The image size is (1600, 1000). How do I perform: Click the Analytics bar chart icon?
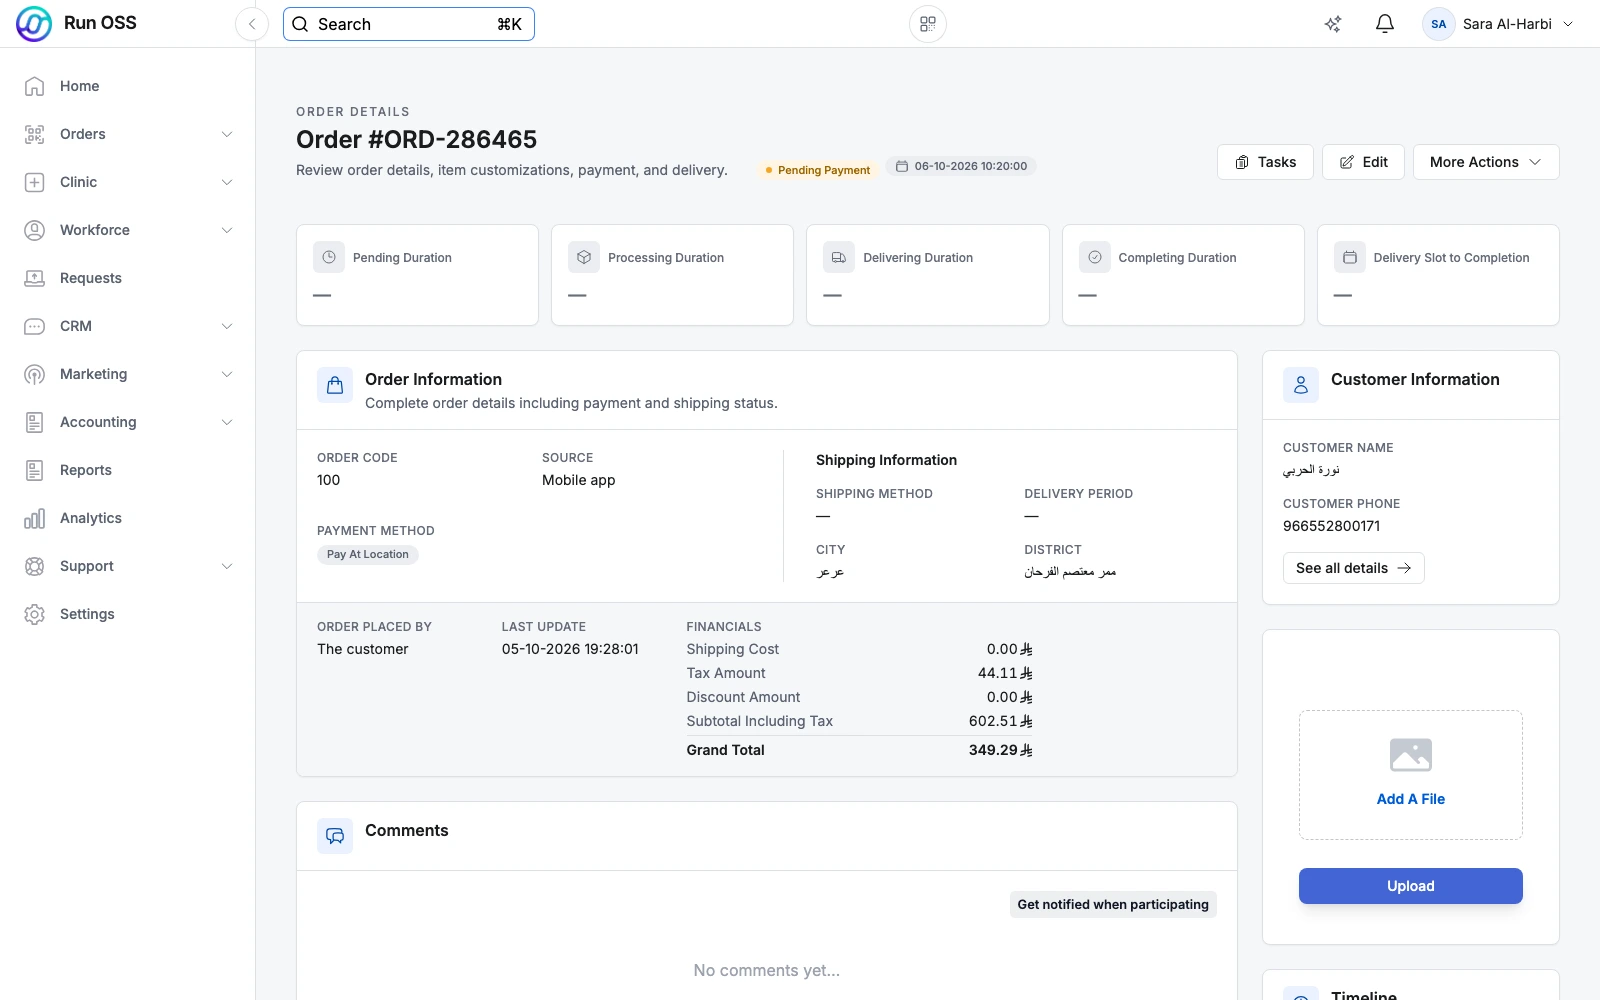(34, 518)
